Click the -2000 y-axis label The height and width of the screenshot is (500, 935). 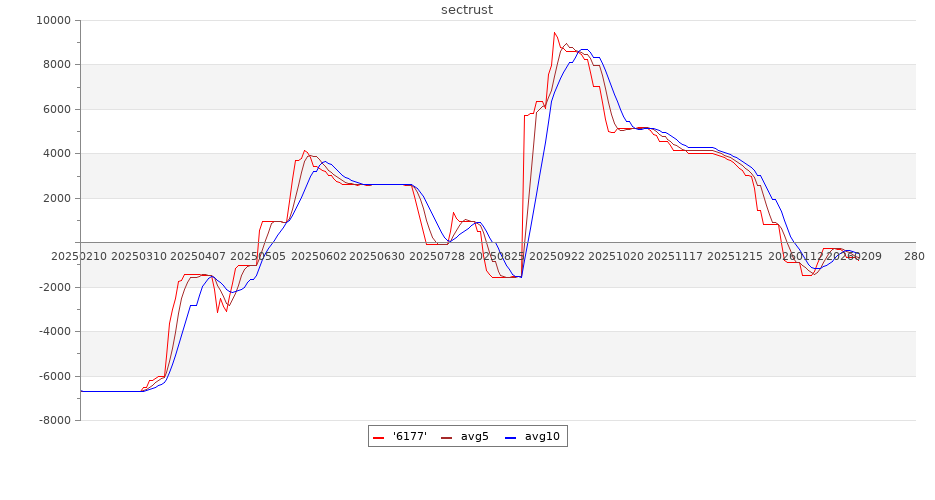53,287
